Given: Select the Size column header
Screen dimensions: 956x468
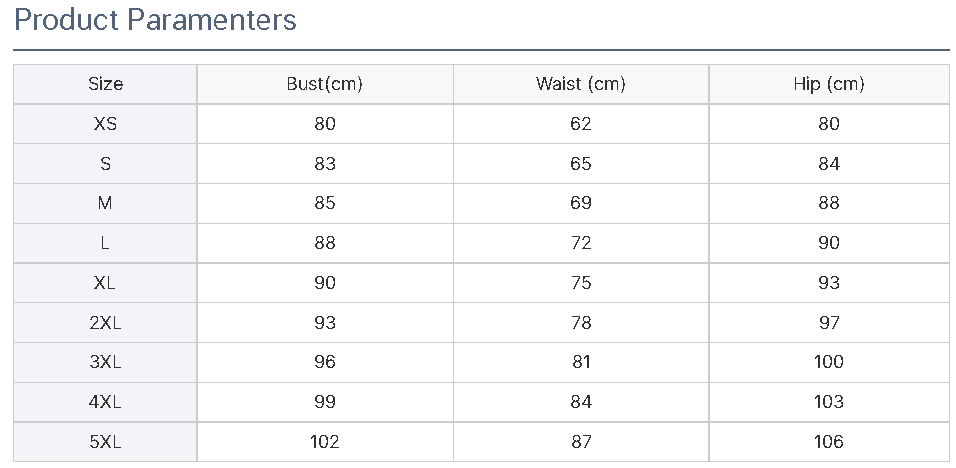Looking at the screenshot, I should [x=105, y=84].
